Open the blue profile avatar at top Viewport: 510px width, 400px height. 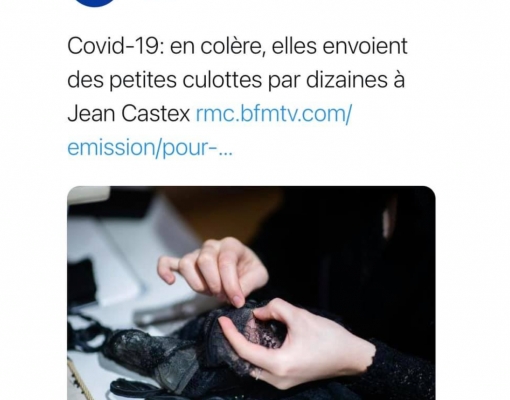(95, 3)
